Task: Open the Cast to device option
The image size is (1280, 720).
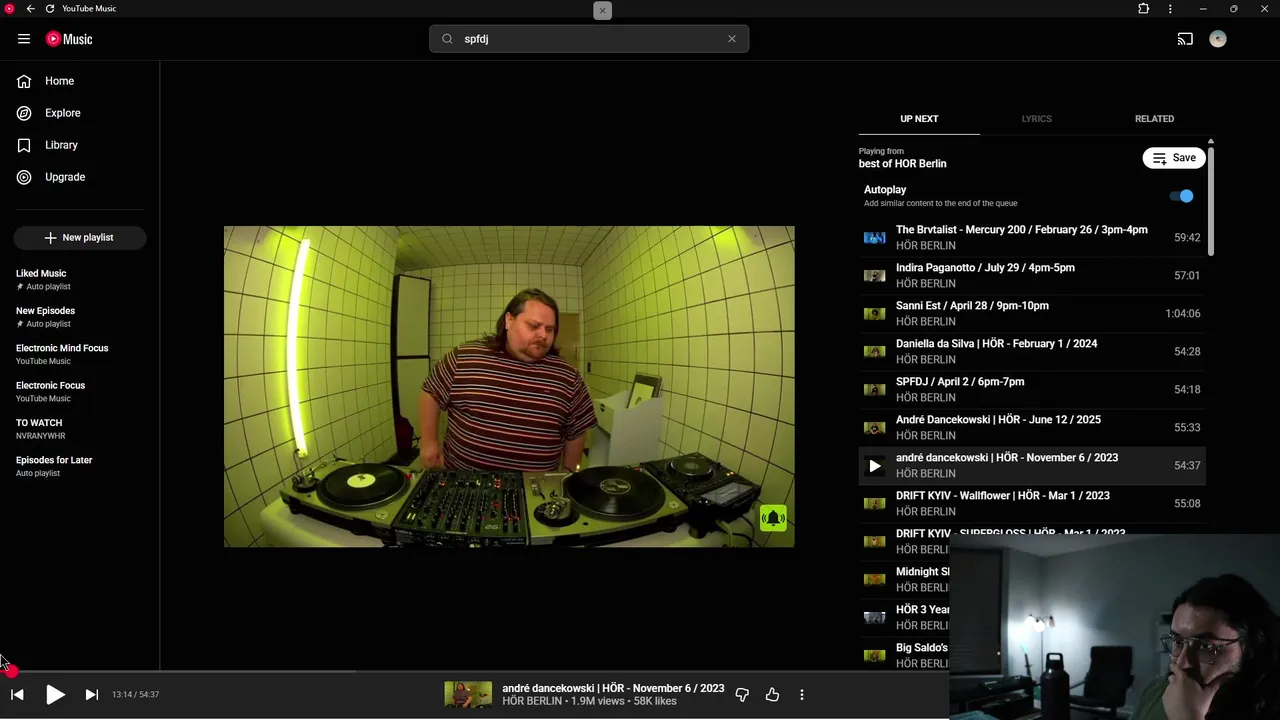Action: [1185, 39]
